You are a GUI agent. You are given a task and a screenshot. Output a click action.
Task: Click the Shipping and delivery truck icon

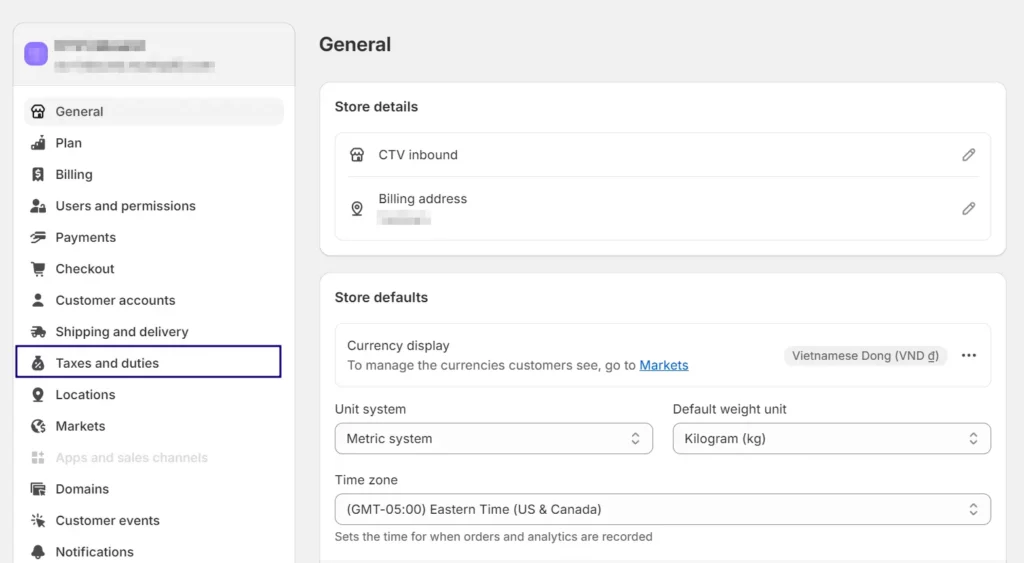point(38,332)
